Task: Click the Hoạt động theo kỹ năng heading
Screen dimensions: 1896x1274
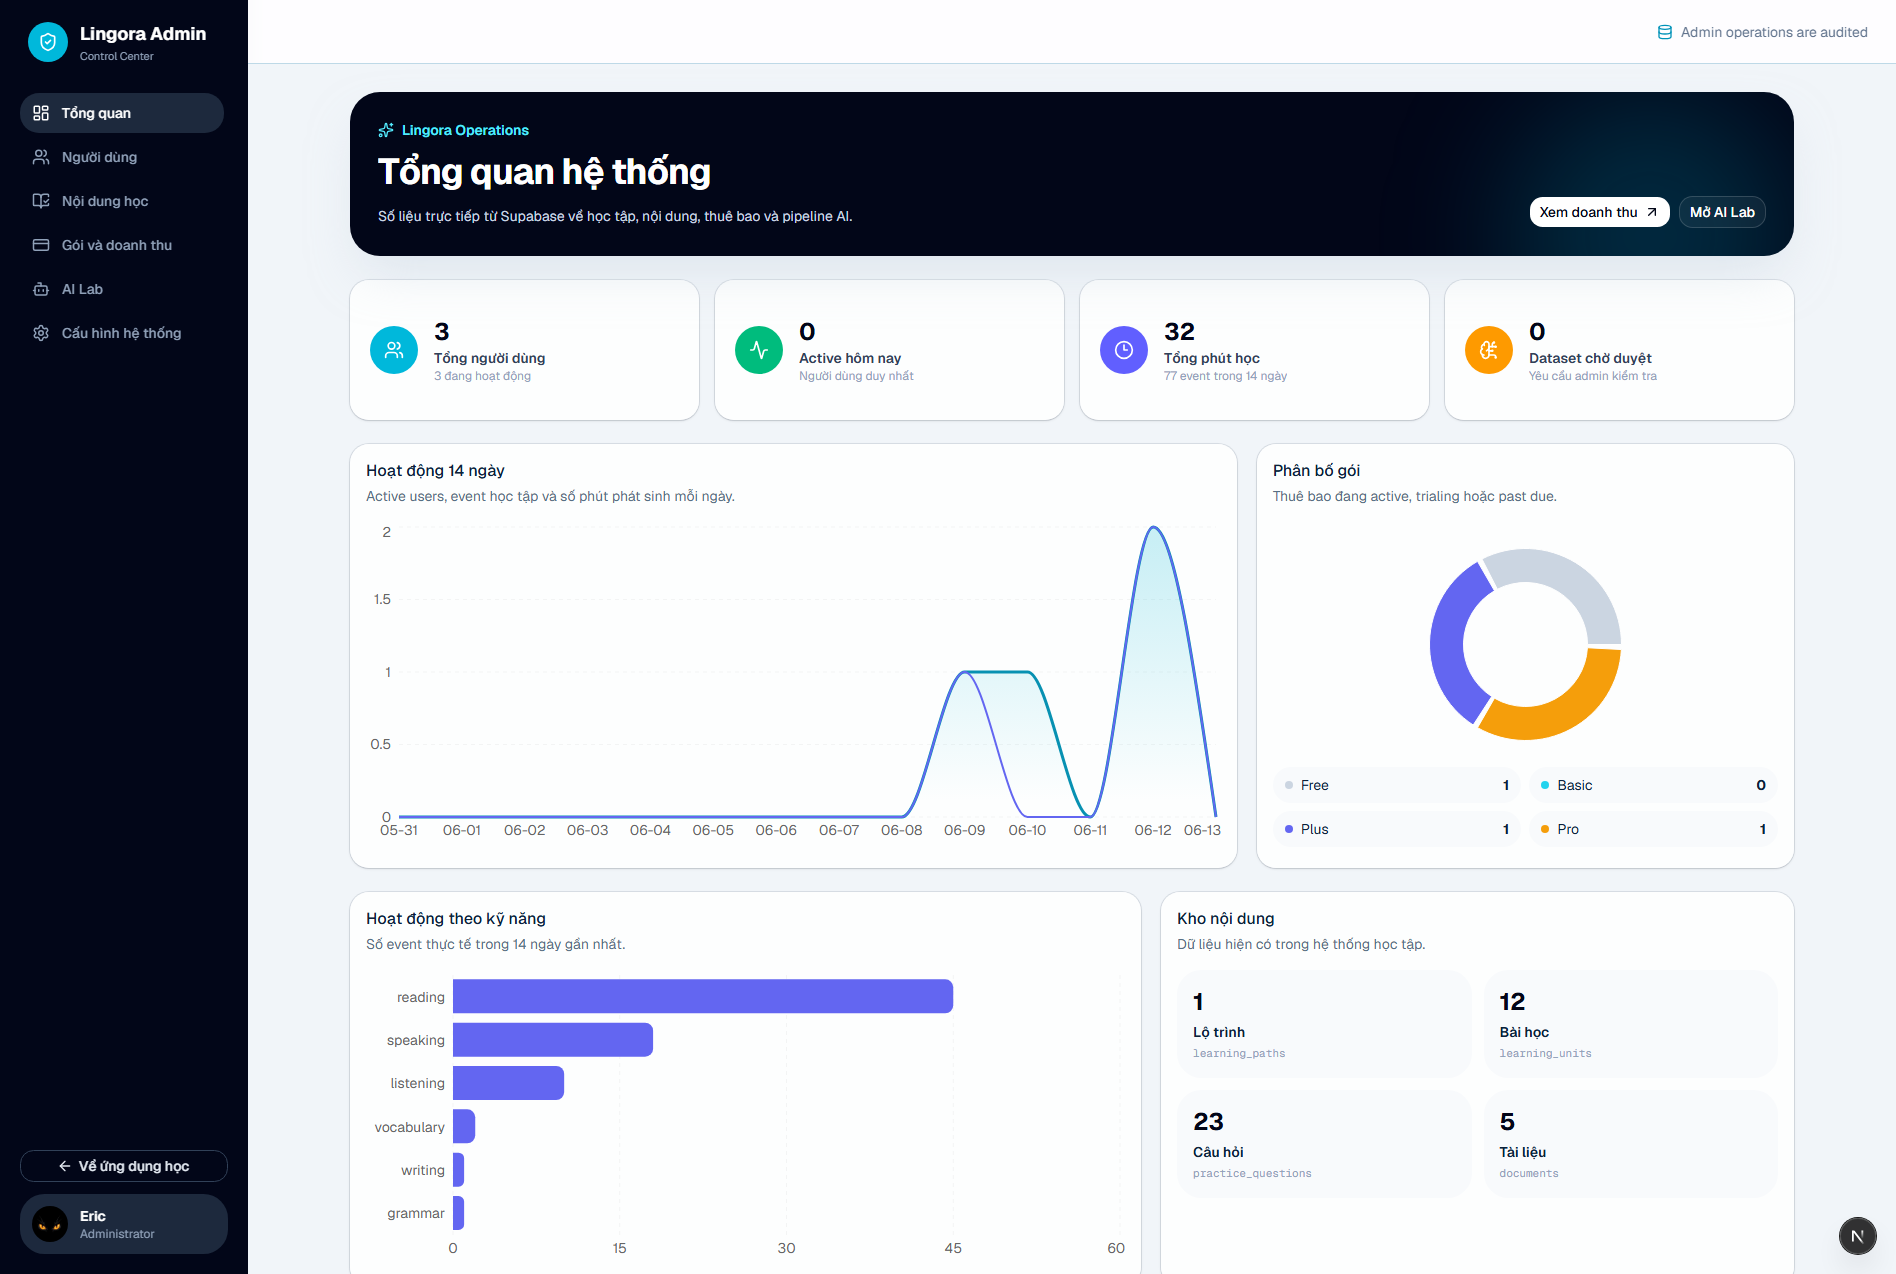Action: (456, 919)
